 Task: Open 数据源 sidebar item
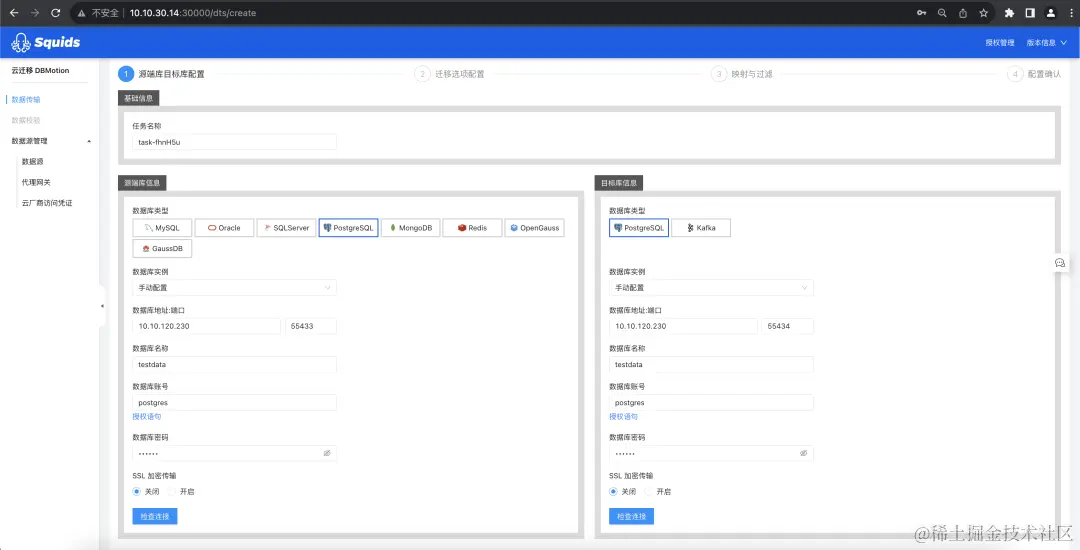point(32,162)
